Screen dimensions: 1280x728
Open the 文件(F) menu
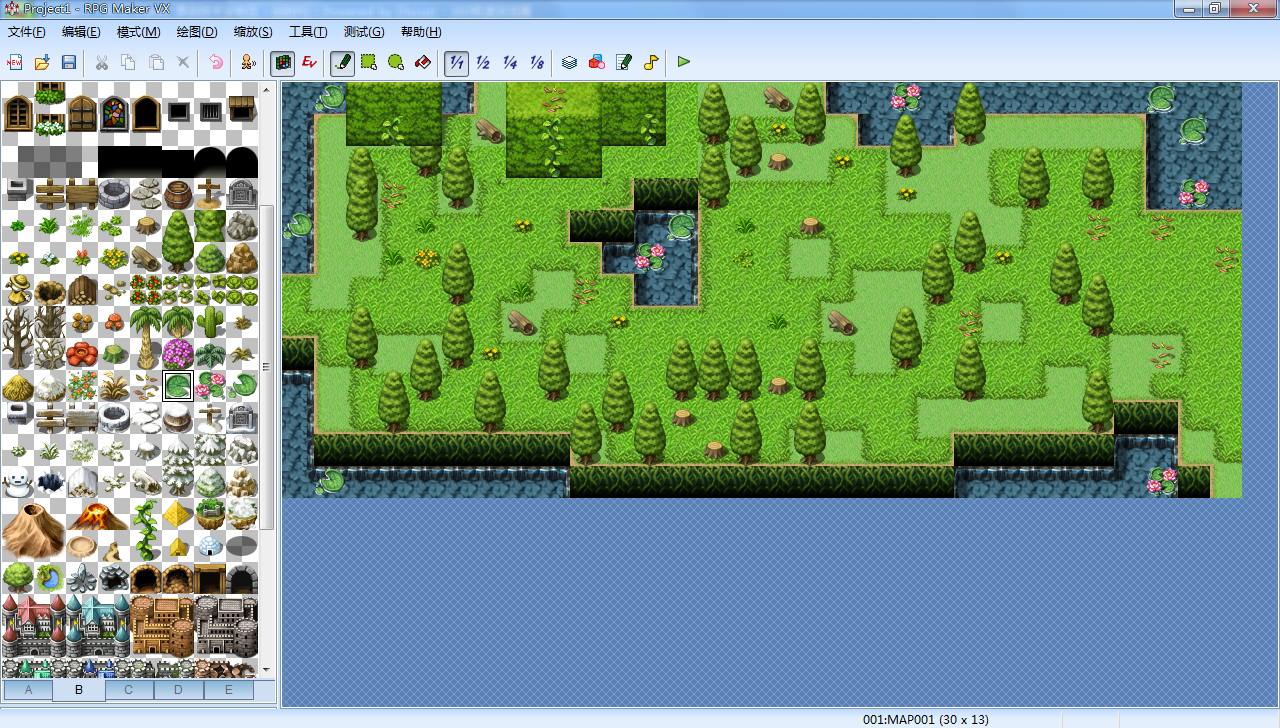pyautogui.click(x=27, y=32)
